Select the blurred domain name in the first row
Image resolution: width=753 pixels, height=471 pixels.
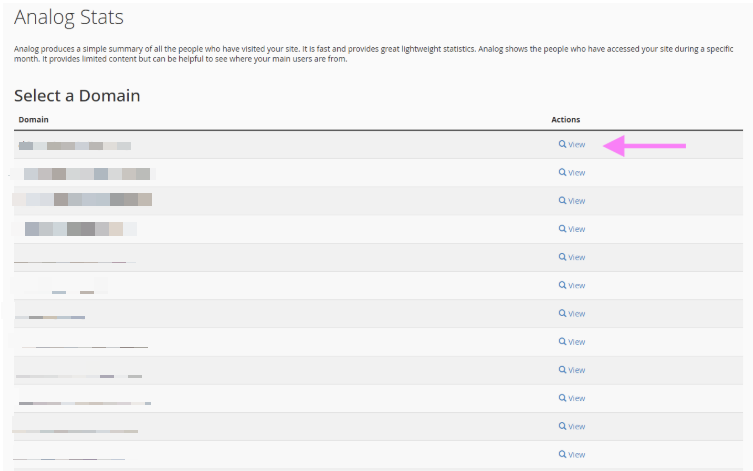(x=75, y=145)
